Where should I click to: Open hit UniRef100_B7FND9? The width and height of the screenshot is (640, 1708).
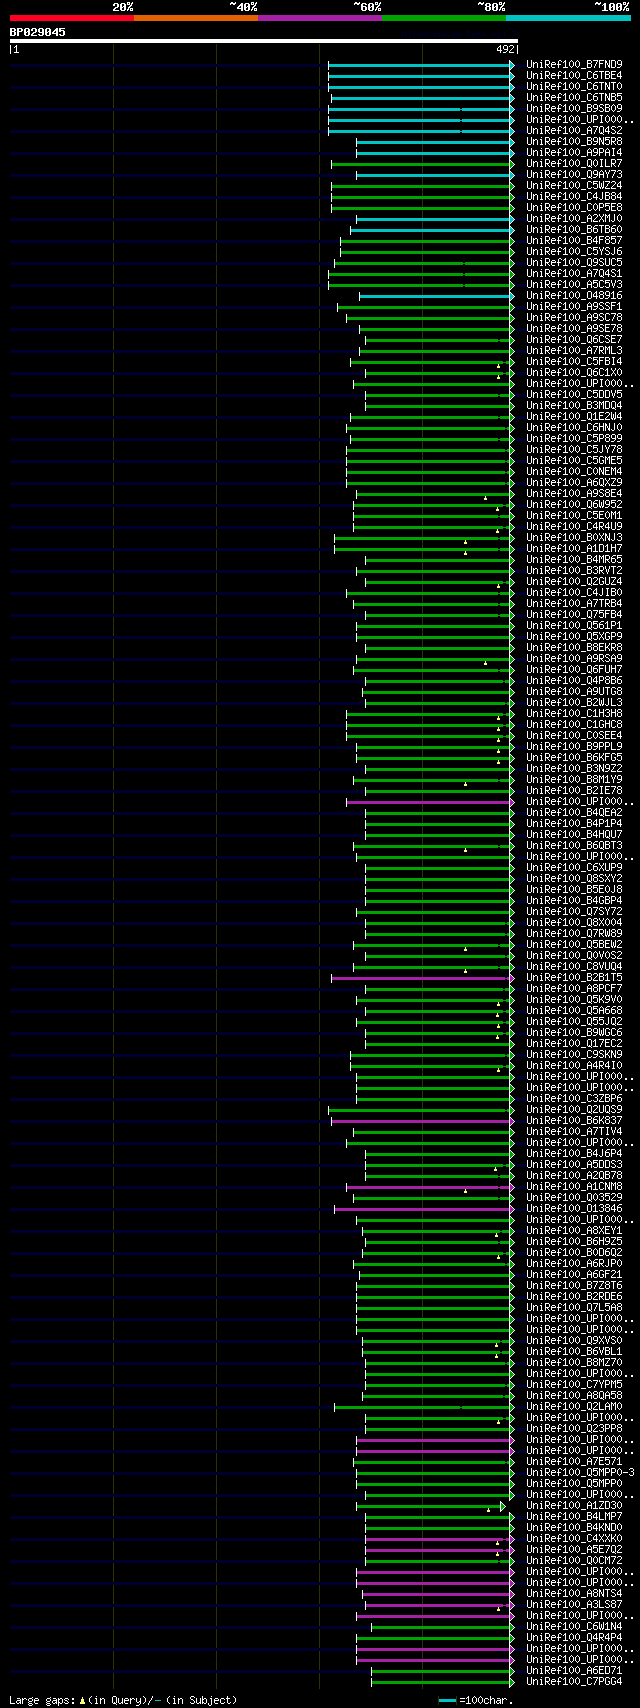(x=574, y=64)
